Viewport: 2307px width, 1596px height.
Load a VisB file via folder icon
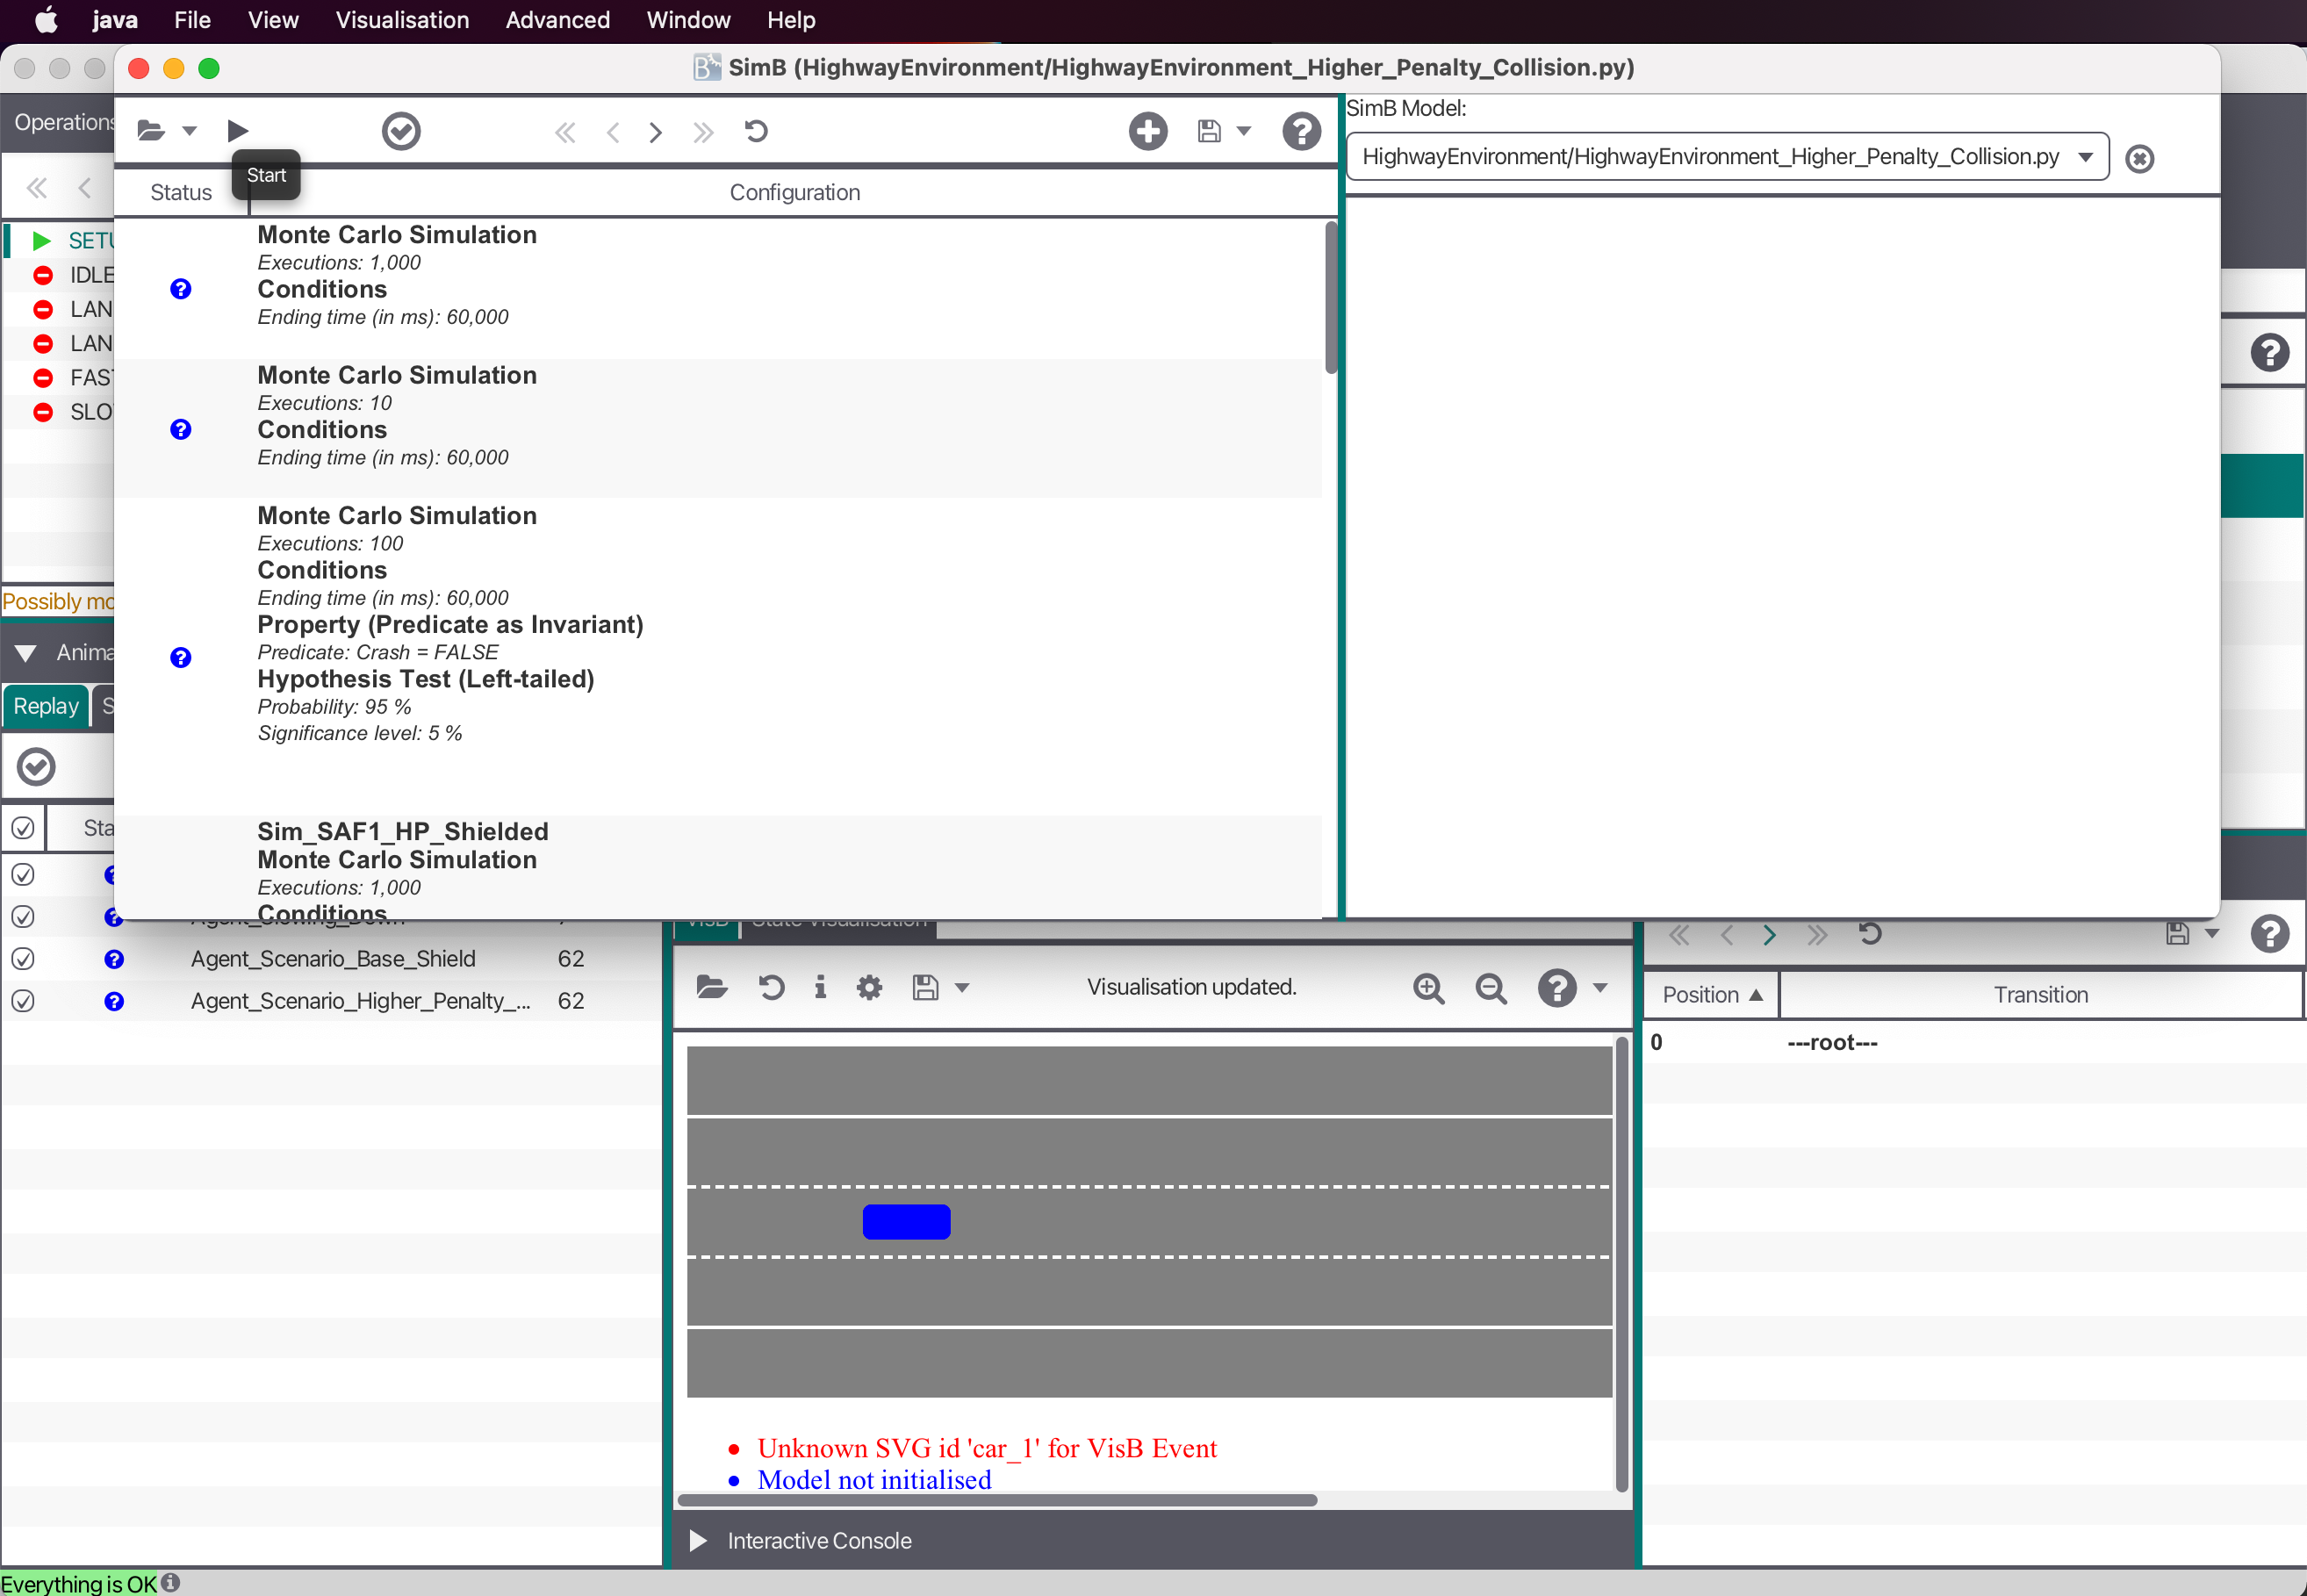coord(711,988)
